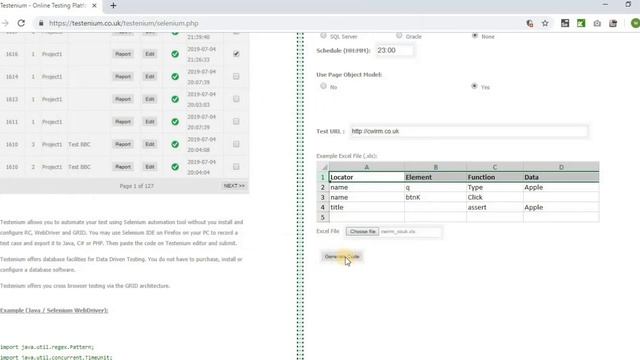Edit the Test BBC run at 20:04:08
The width and height of the screenshot is (640, 360).
(150, 144)
